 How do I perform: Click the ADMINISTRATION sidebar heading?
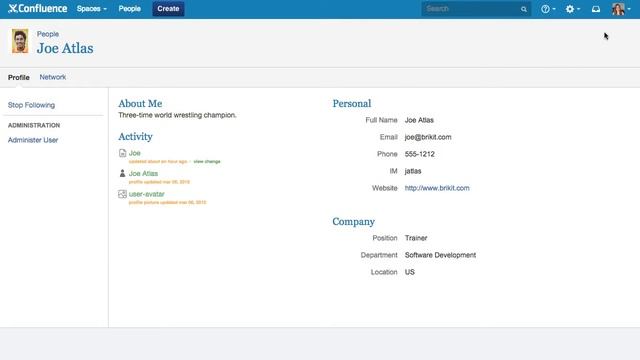tap(34, 125)
